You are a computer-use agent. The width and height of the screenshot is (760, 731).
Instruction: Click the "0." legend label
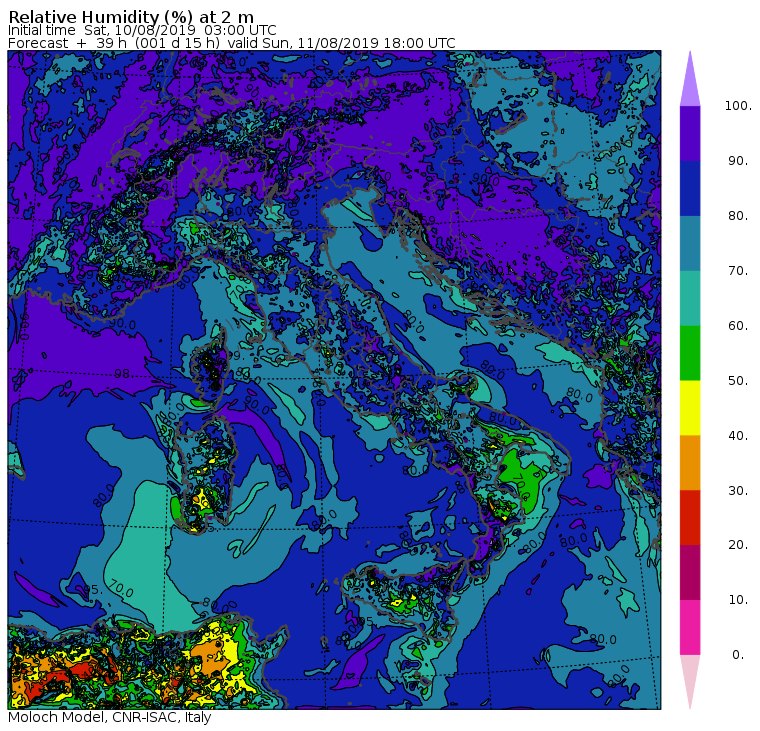click(738, 654)
